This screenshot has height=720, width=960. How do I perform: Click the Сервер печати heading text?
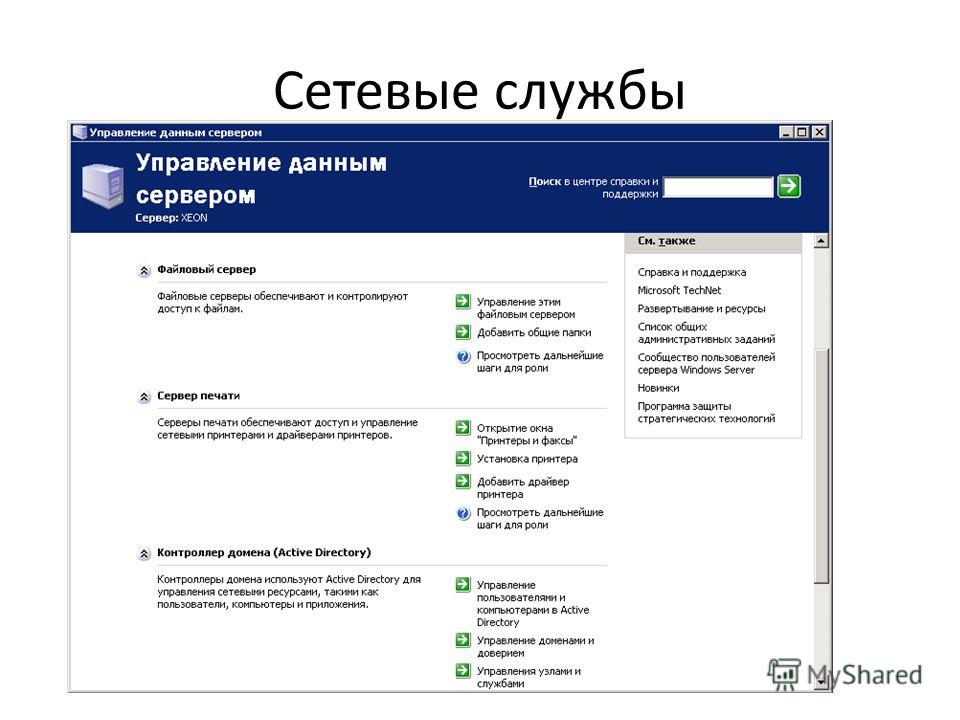pyautogui.click(x=198, y=396)
